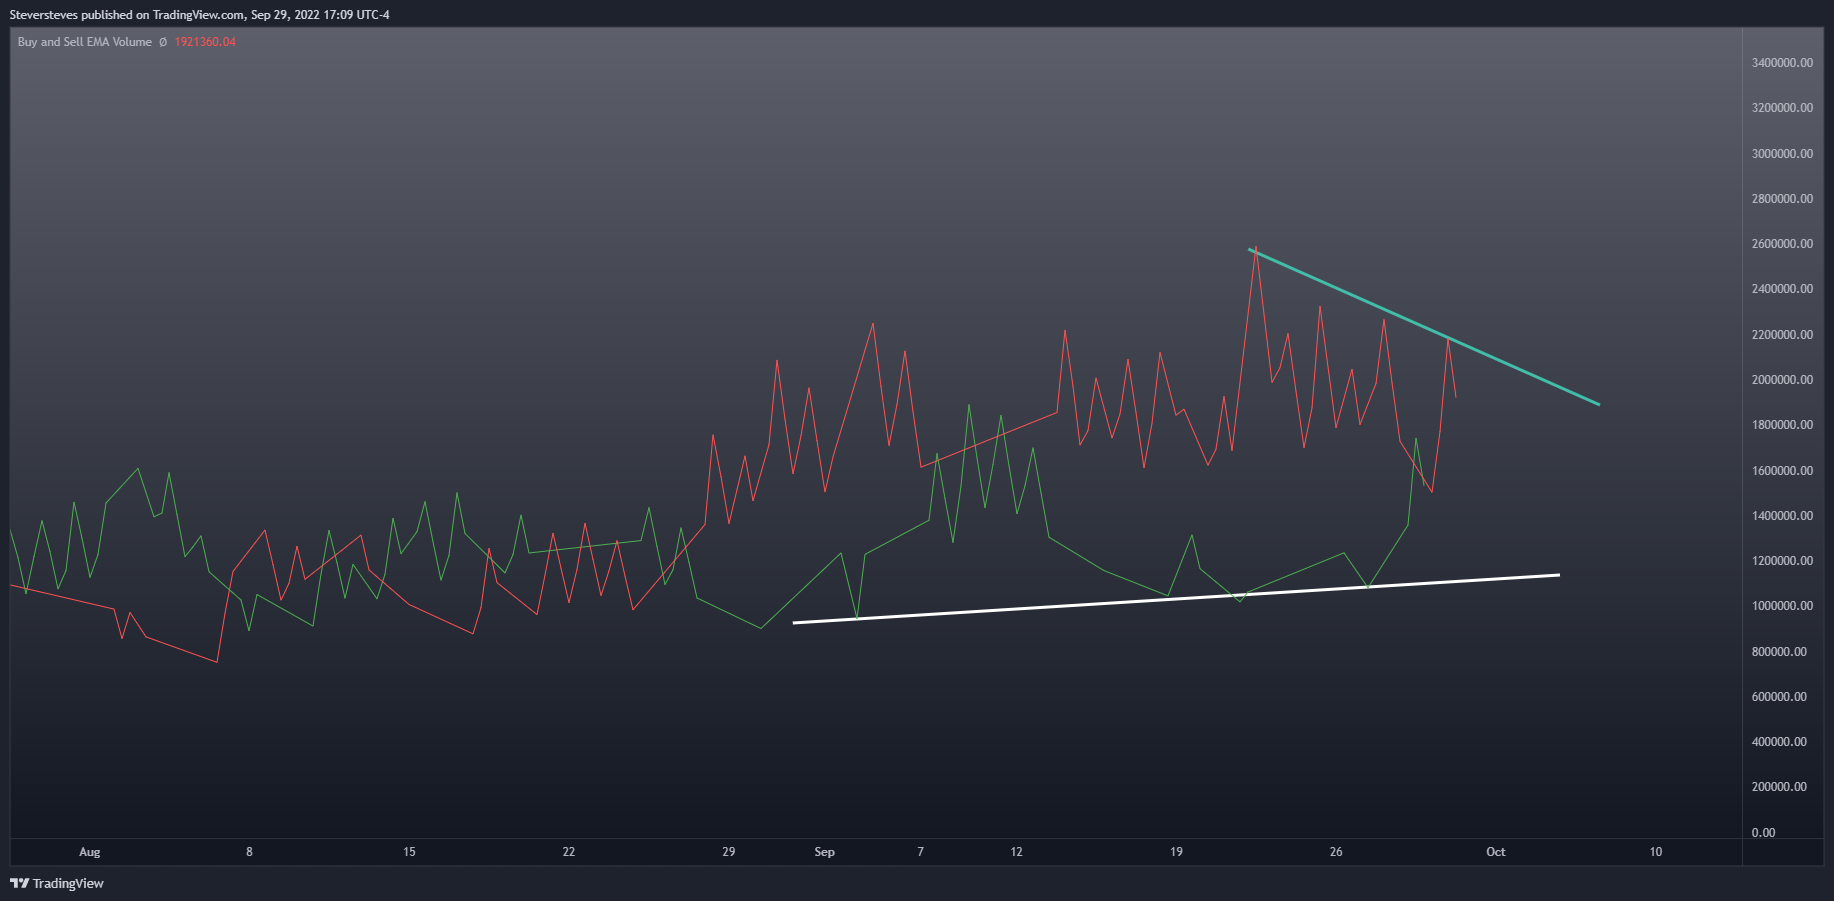Select the teal descending trendline
This screenshot has width=1834, height=901.
(1424, 327)
